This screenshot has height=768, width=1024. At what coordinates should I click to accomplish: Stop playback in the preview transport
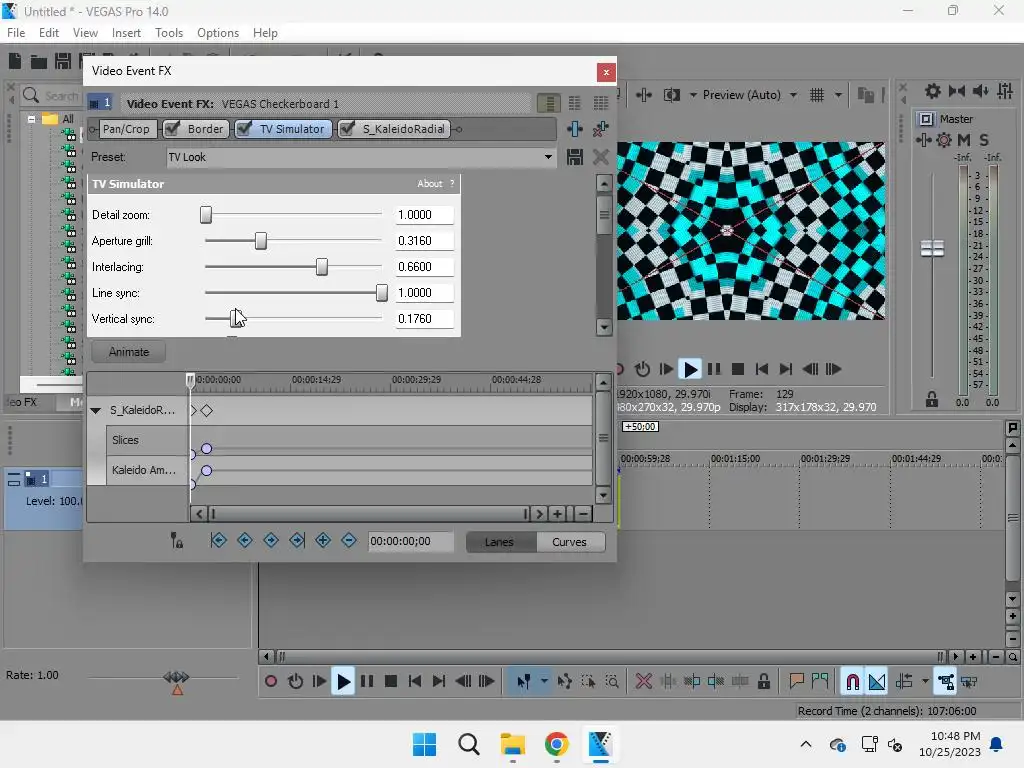pyautogui.click(x=738, y=369)
